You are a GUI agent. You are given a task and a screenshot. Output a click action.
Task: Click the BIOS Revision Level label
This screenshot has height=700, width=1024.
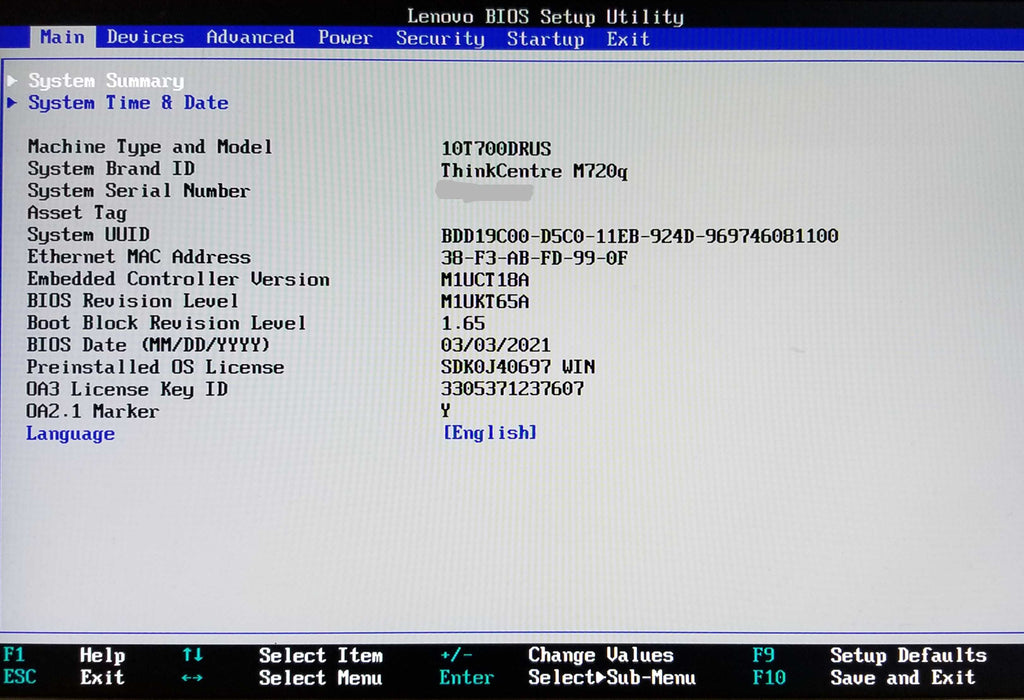click(x=133, y=301)
